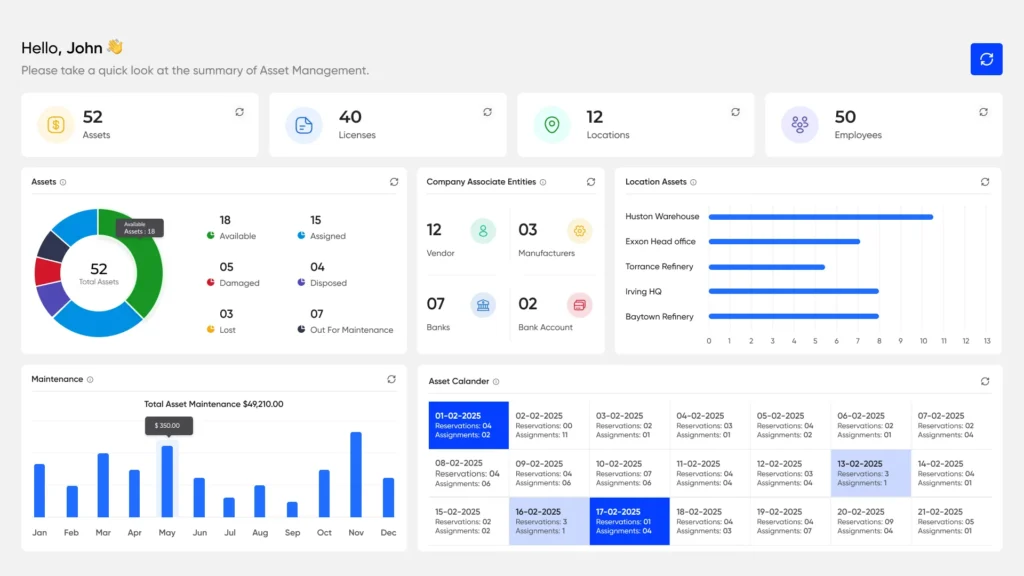The image size is (1024, 576).
Task: Reload the Location Assets chart
Action: tap(985, 182)
